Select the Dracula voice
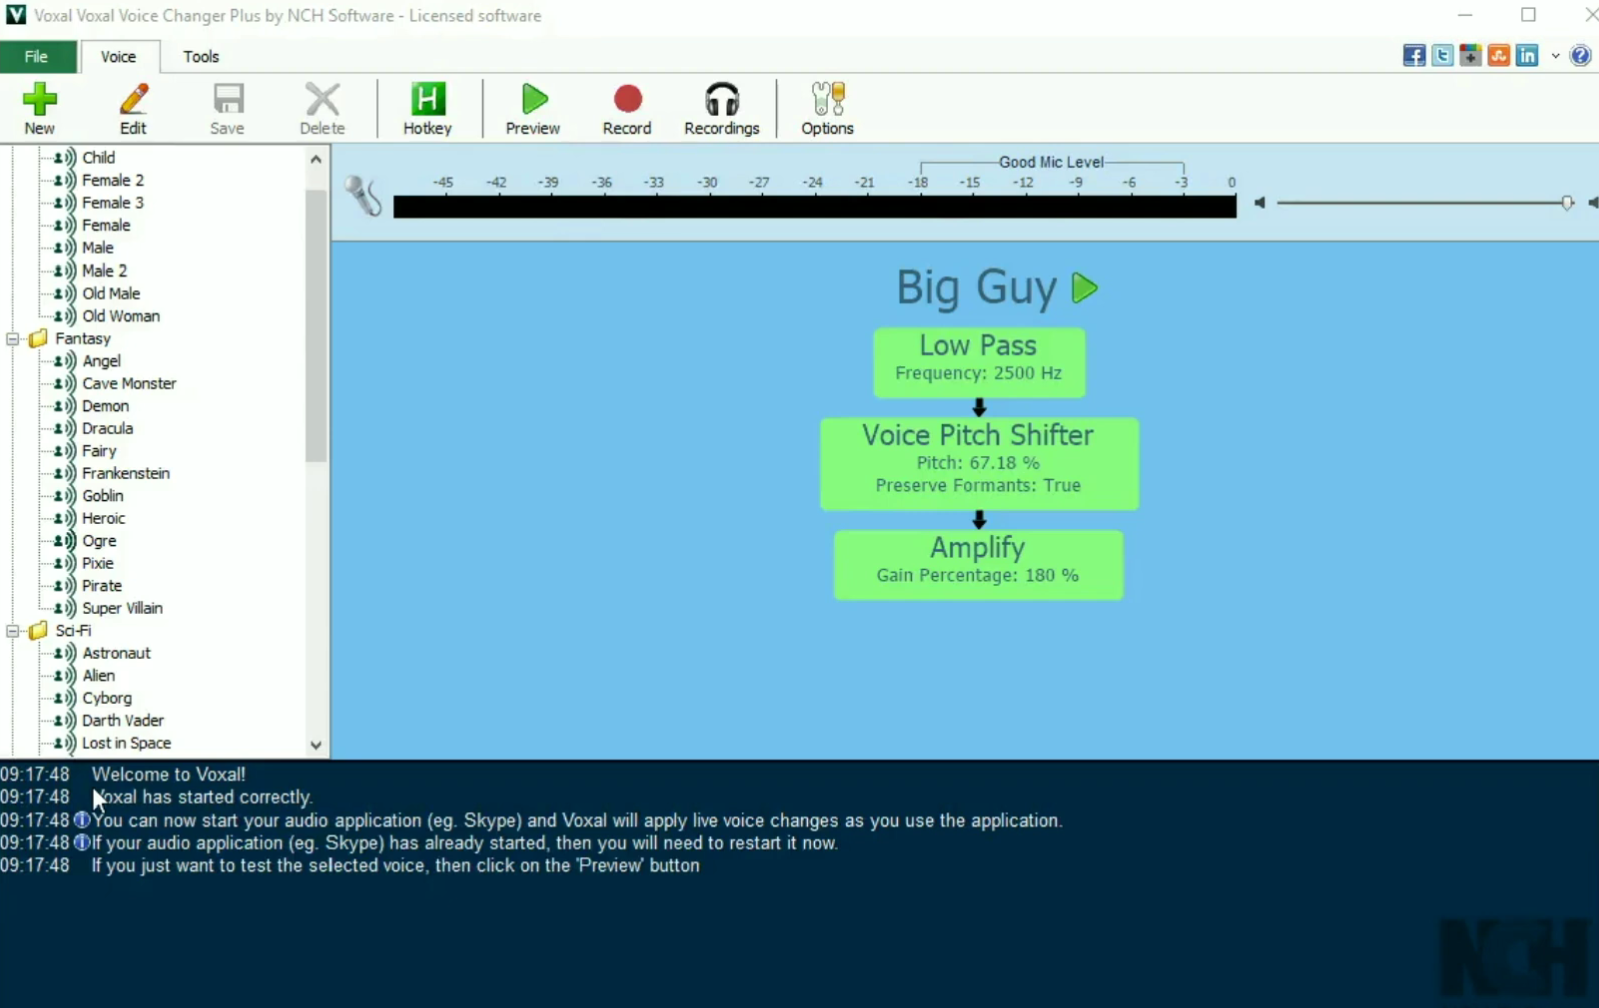 107,429
